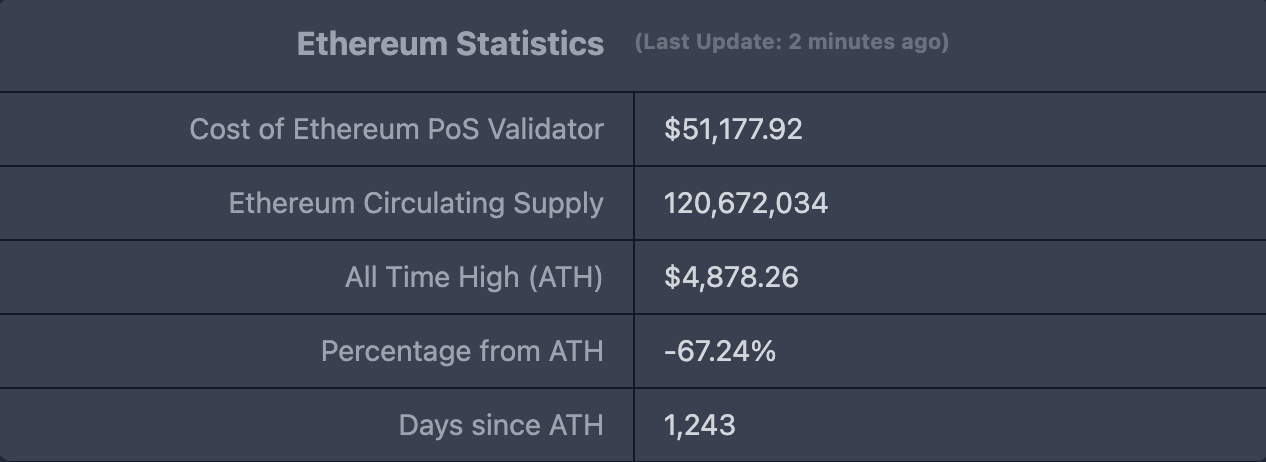This screenshot has height=462, width=1266.
Task: Select the Ethereum Circulating Supply label
Action: point(416,203)
